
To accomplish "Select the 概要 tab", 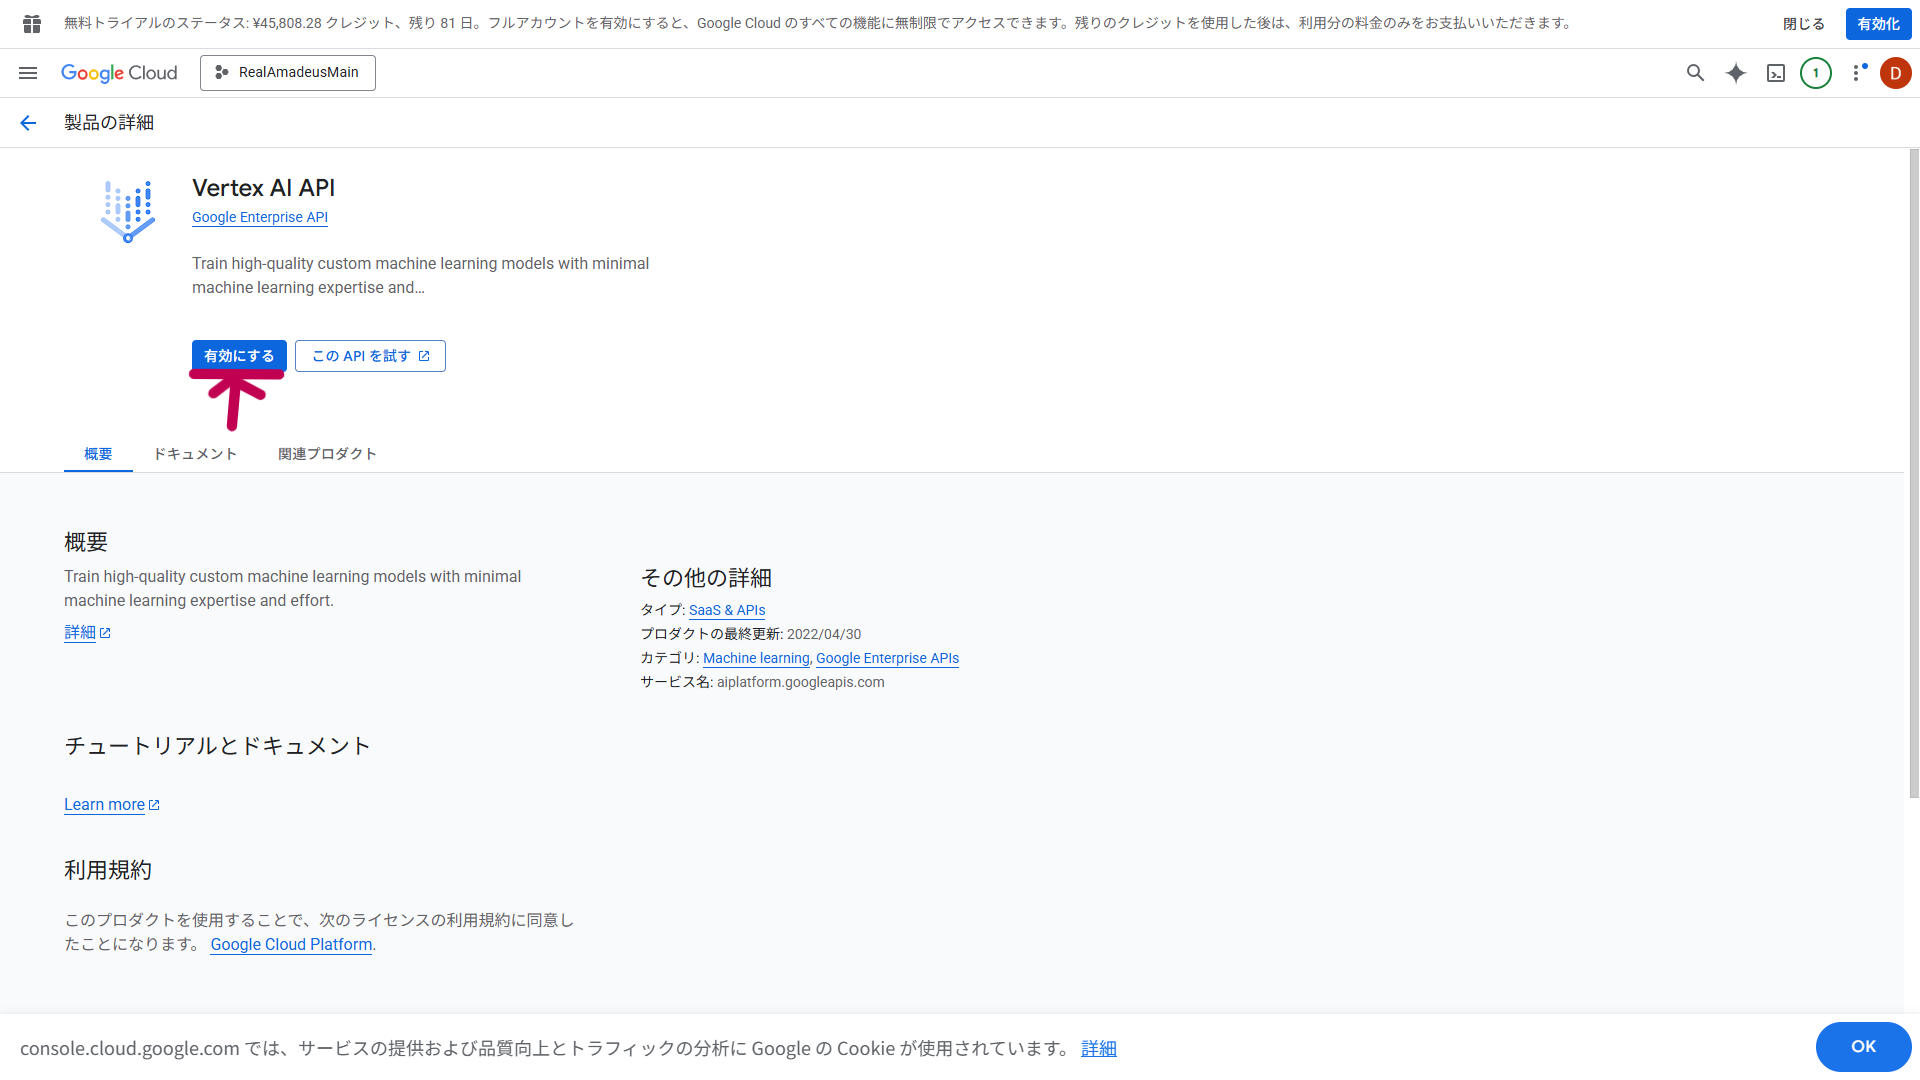I will 98,454.
